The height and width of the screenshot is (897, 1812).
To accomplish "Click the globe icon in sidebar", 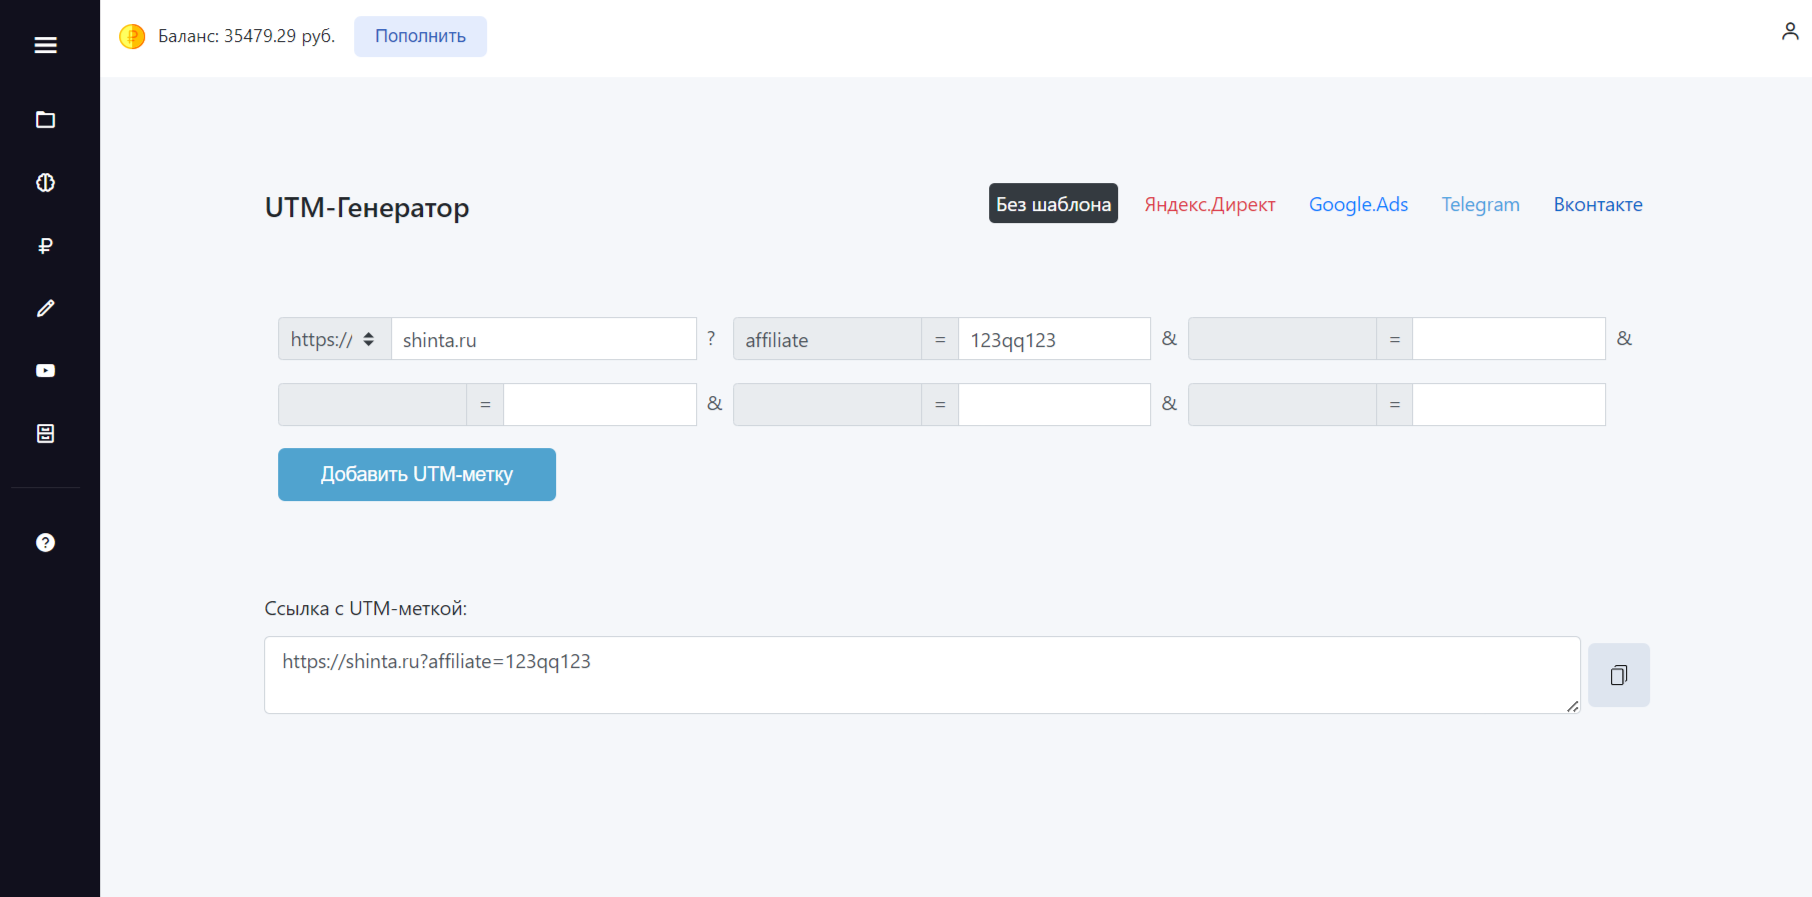I will [45, 183].
